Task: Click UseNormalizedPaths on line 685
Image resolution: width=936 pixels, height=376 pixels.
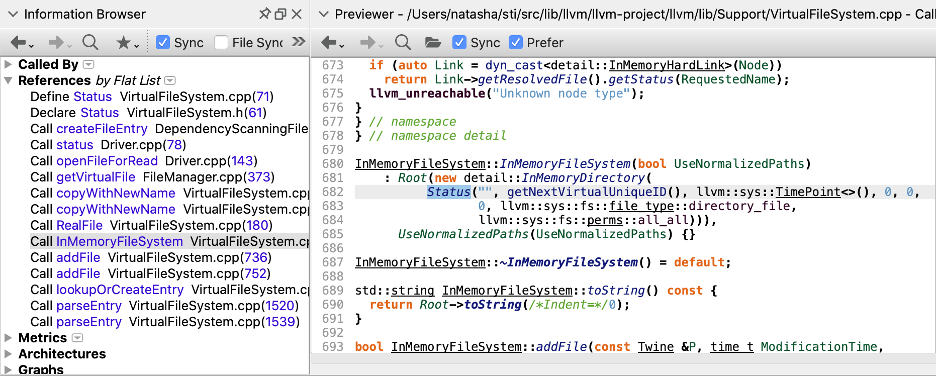Action: (463, 235)
